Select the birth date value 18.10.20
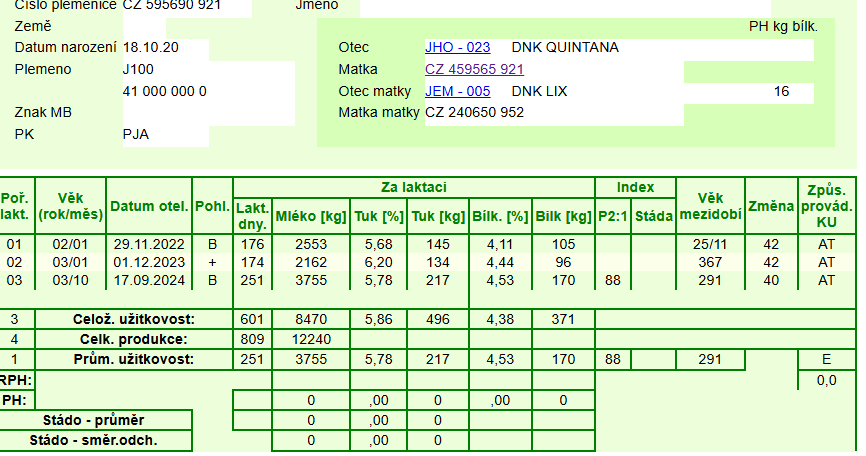Image resolution: width=866 pixels, height=456 pixels. point(150,47)
